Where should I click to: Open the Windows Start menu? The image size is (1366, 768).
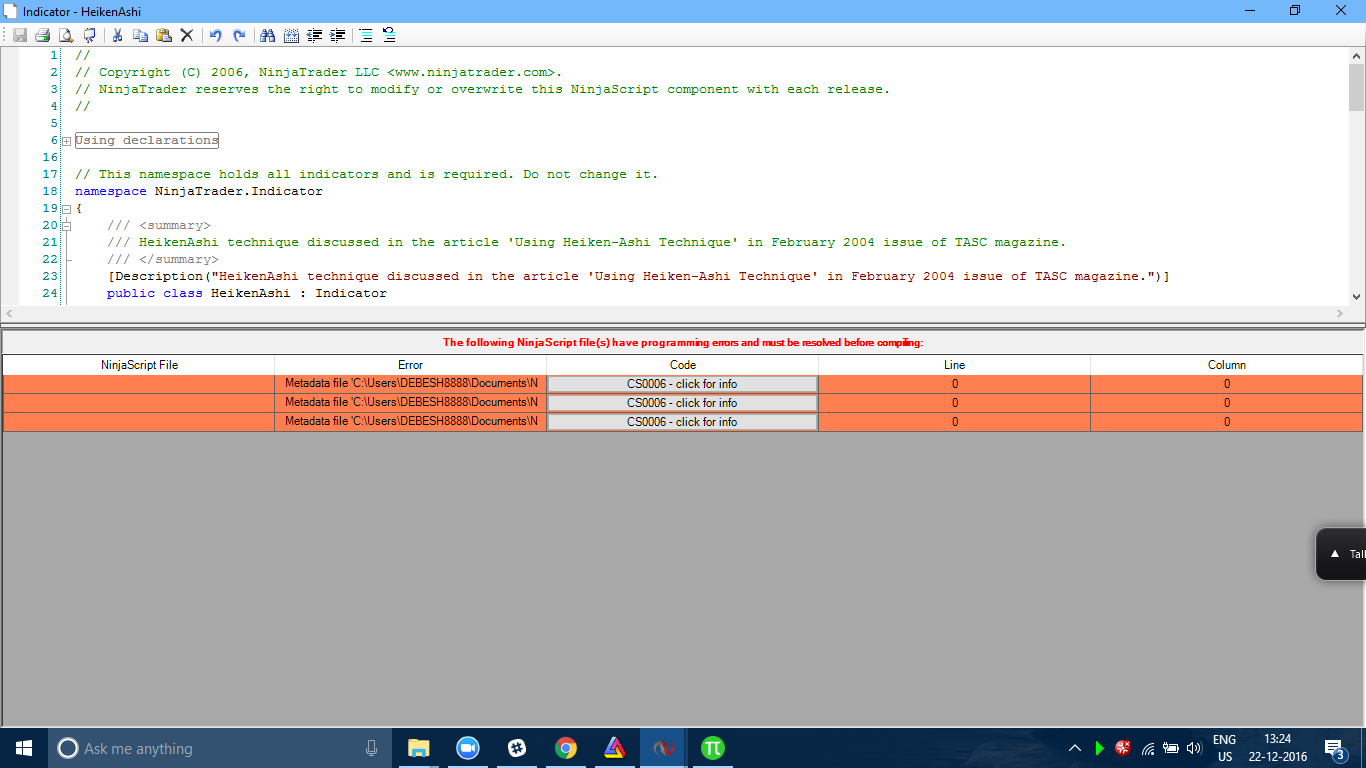pos(23,748)
